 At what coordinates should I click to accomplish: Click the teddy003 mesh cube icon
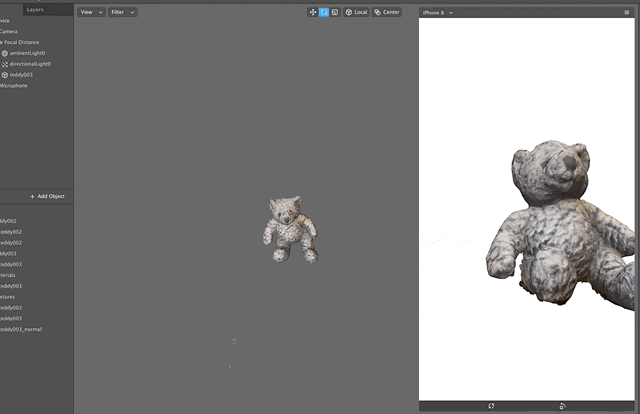tap(4, 75)
